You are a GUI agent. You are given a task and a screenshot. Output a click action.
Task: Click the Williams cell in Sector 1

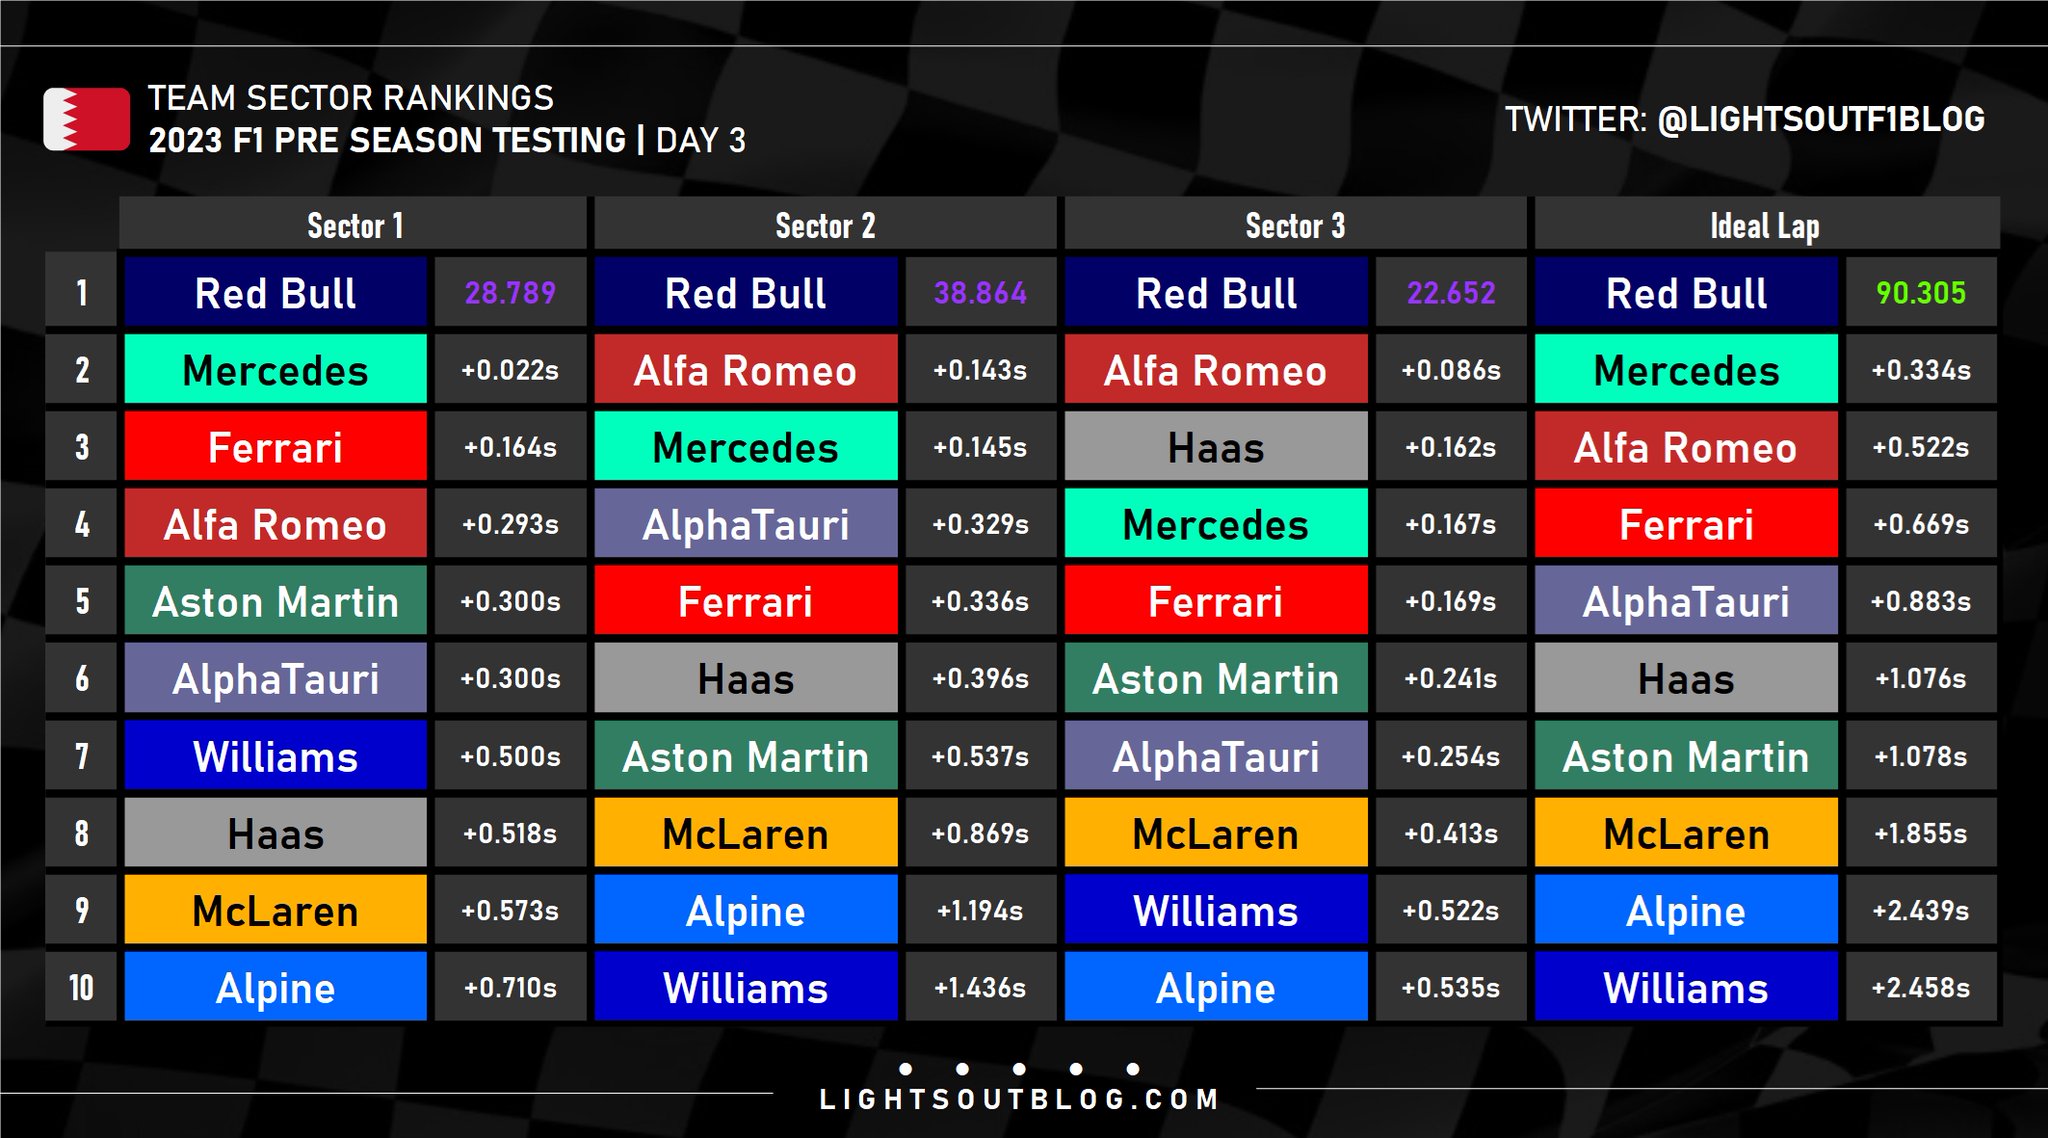click(x=275, y=756)
